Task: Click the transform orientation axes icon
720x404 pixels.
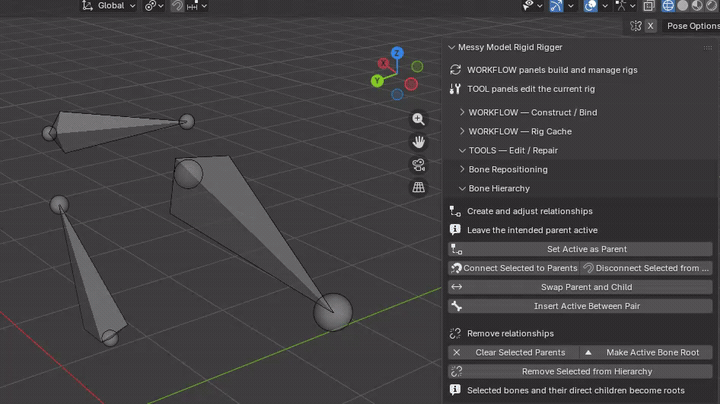Action: tap(87, 6)
